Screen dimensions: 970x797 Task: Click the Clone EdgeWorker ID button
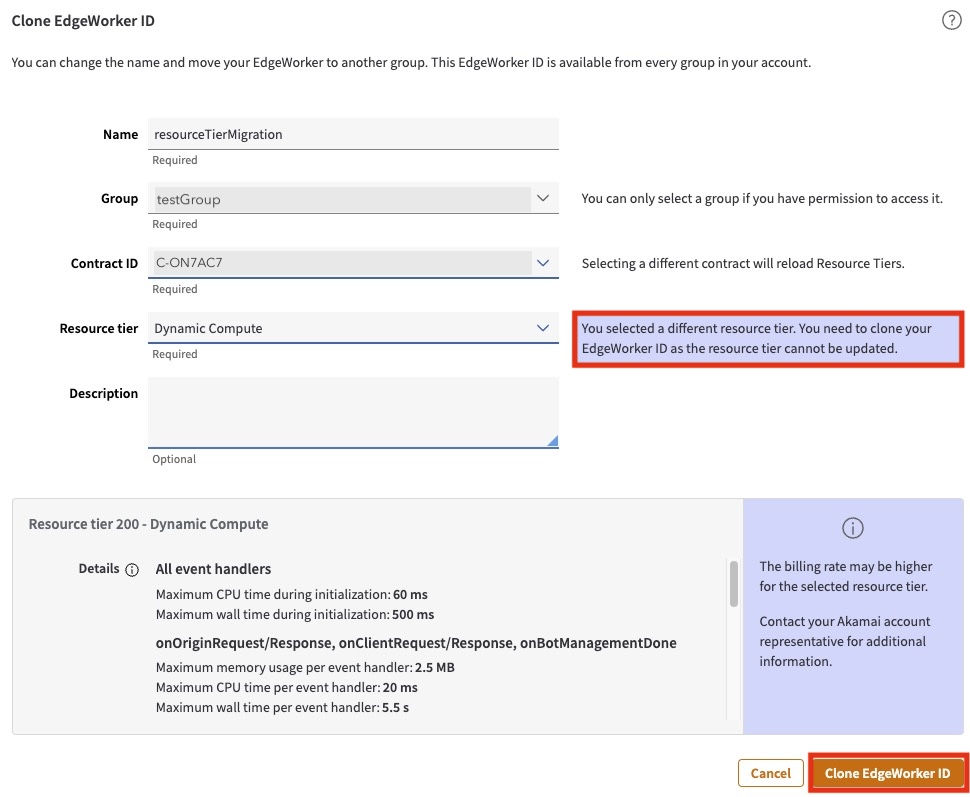887,773
